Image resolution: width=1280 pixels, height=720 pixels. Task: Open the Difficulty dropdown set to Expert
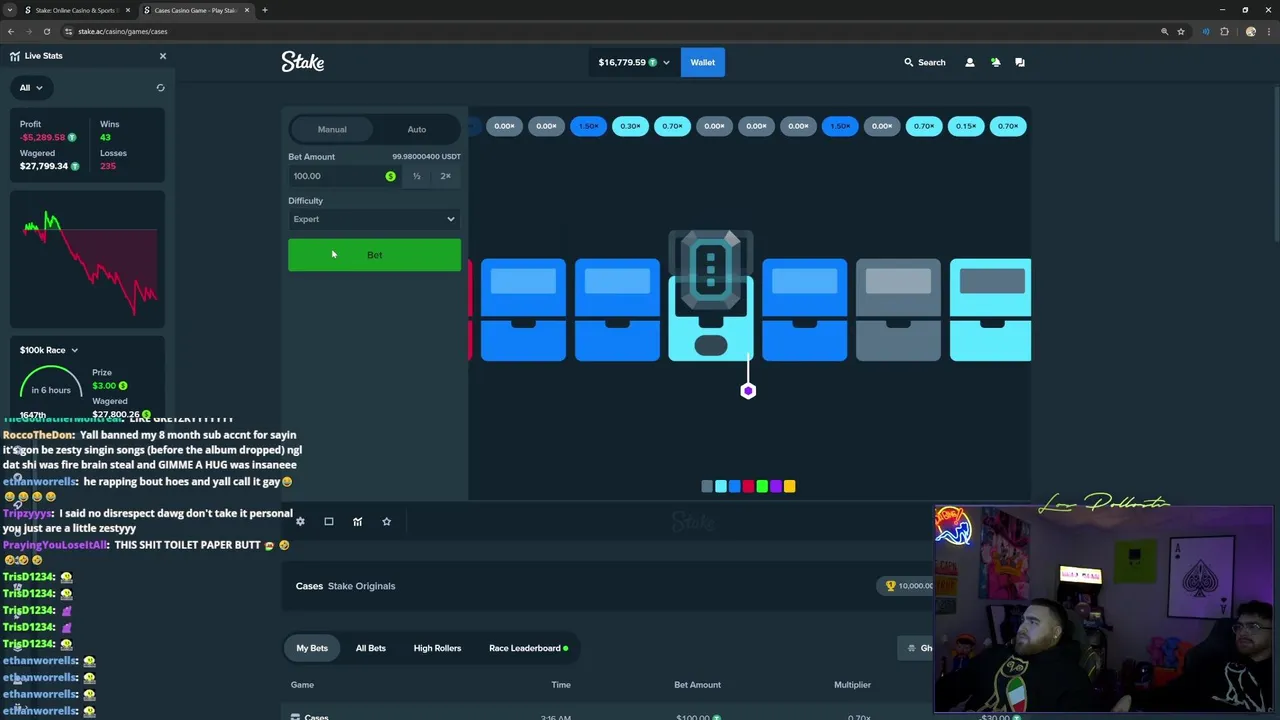[x=374, y=219]
